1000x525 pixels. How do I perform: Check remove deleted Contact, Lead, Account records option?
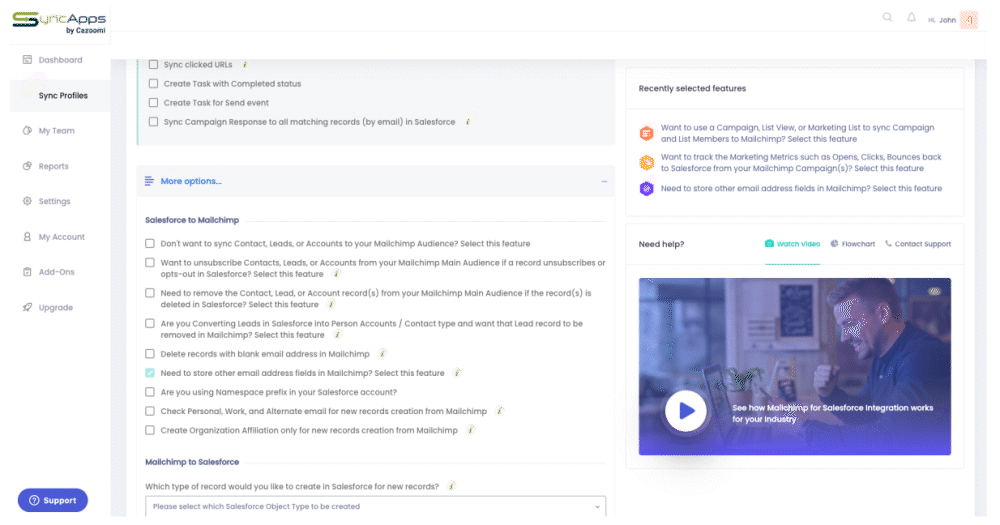(150, 293)
